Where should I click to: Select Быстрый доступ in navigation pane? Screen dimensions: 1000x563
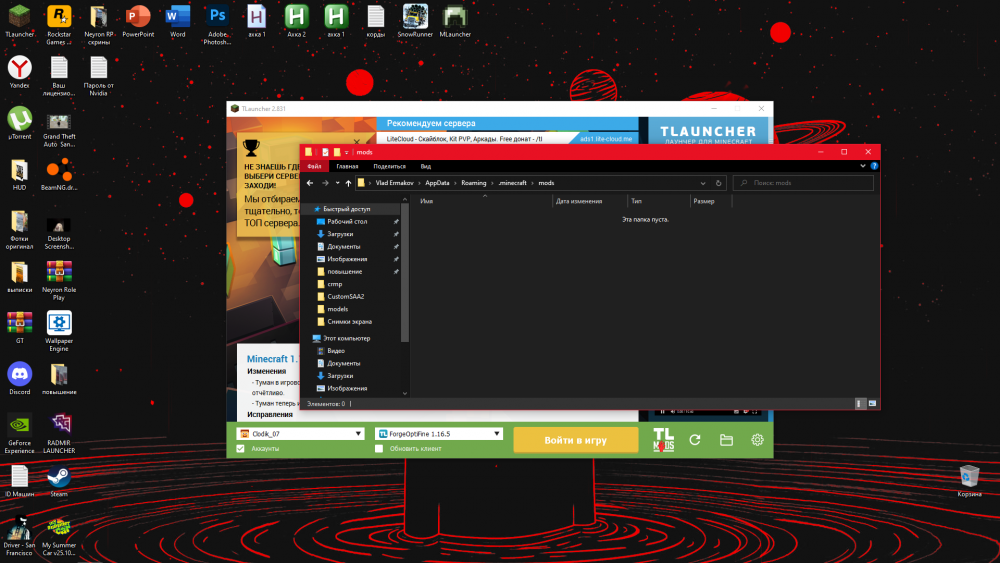(346, 209)
